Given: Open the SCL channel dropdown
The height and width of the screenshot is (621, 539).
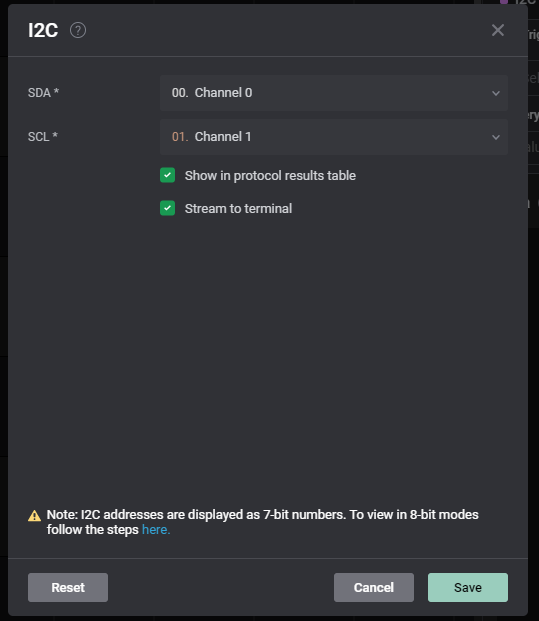Looking at the screenshot, I should (333, 137).
